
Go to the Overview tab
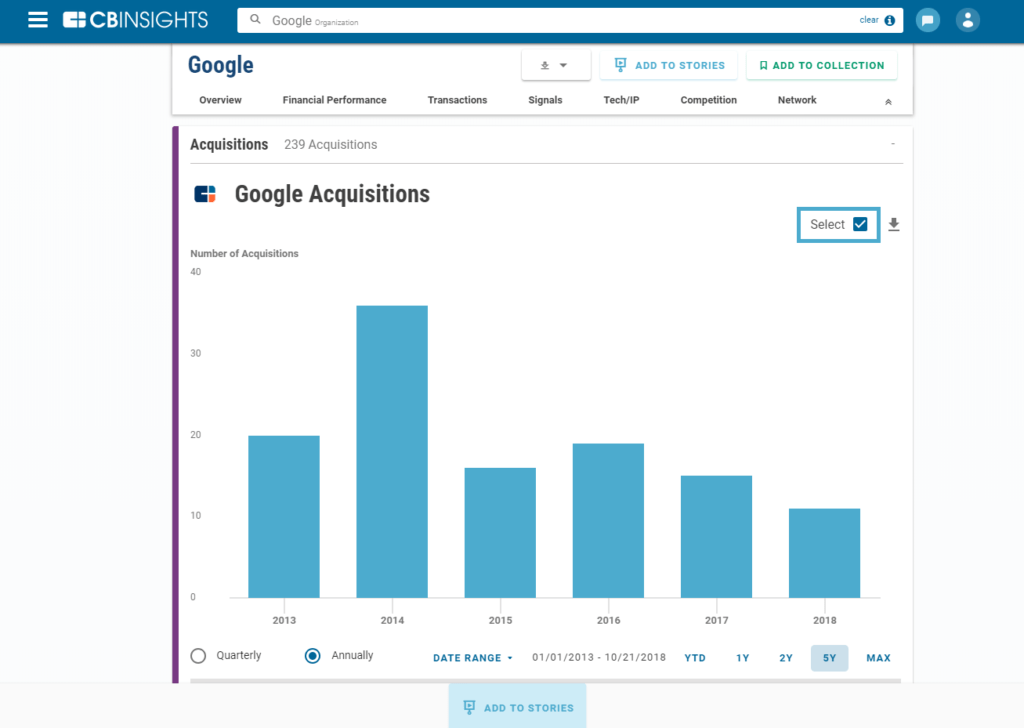(220, 100)
